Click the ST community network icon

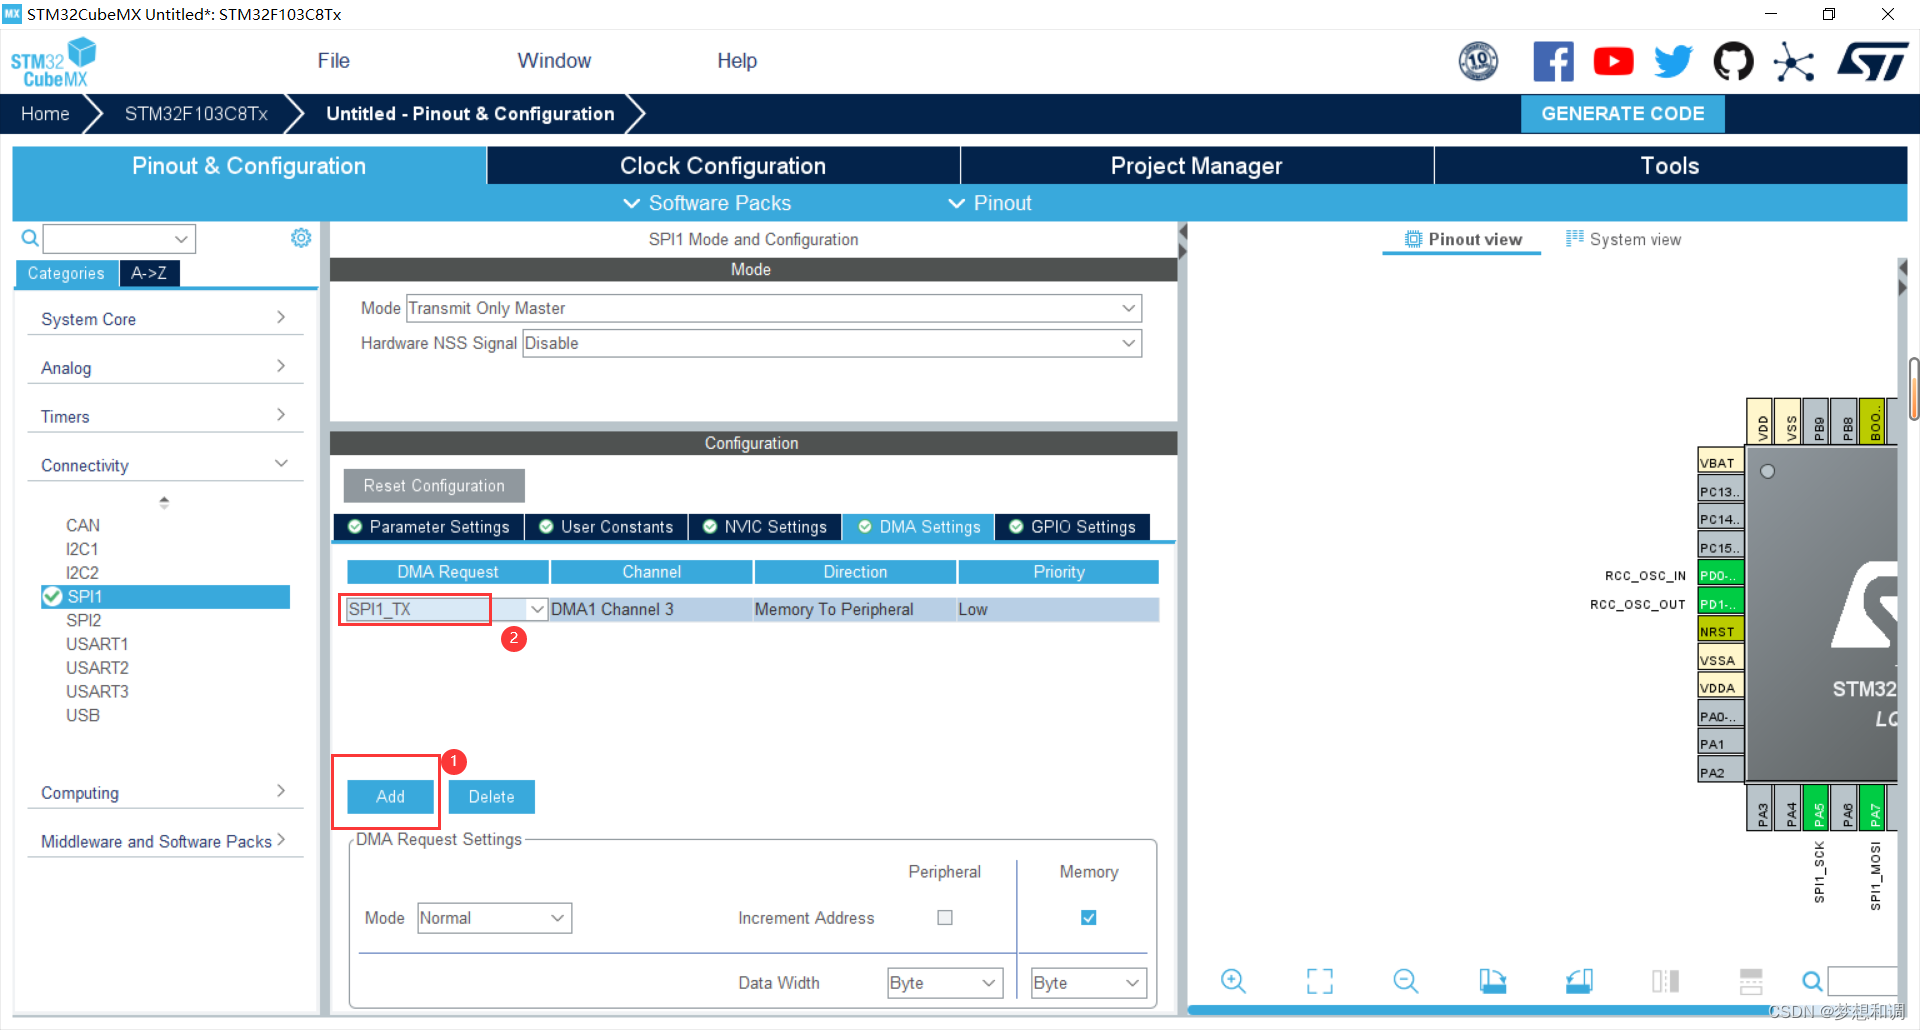point(1793,62)
